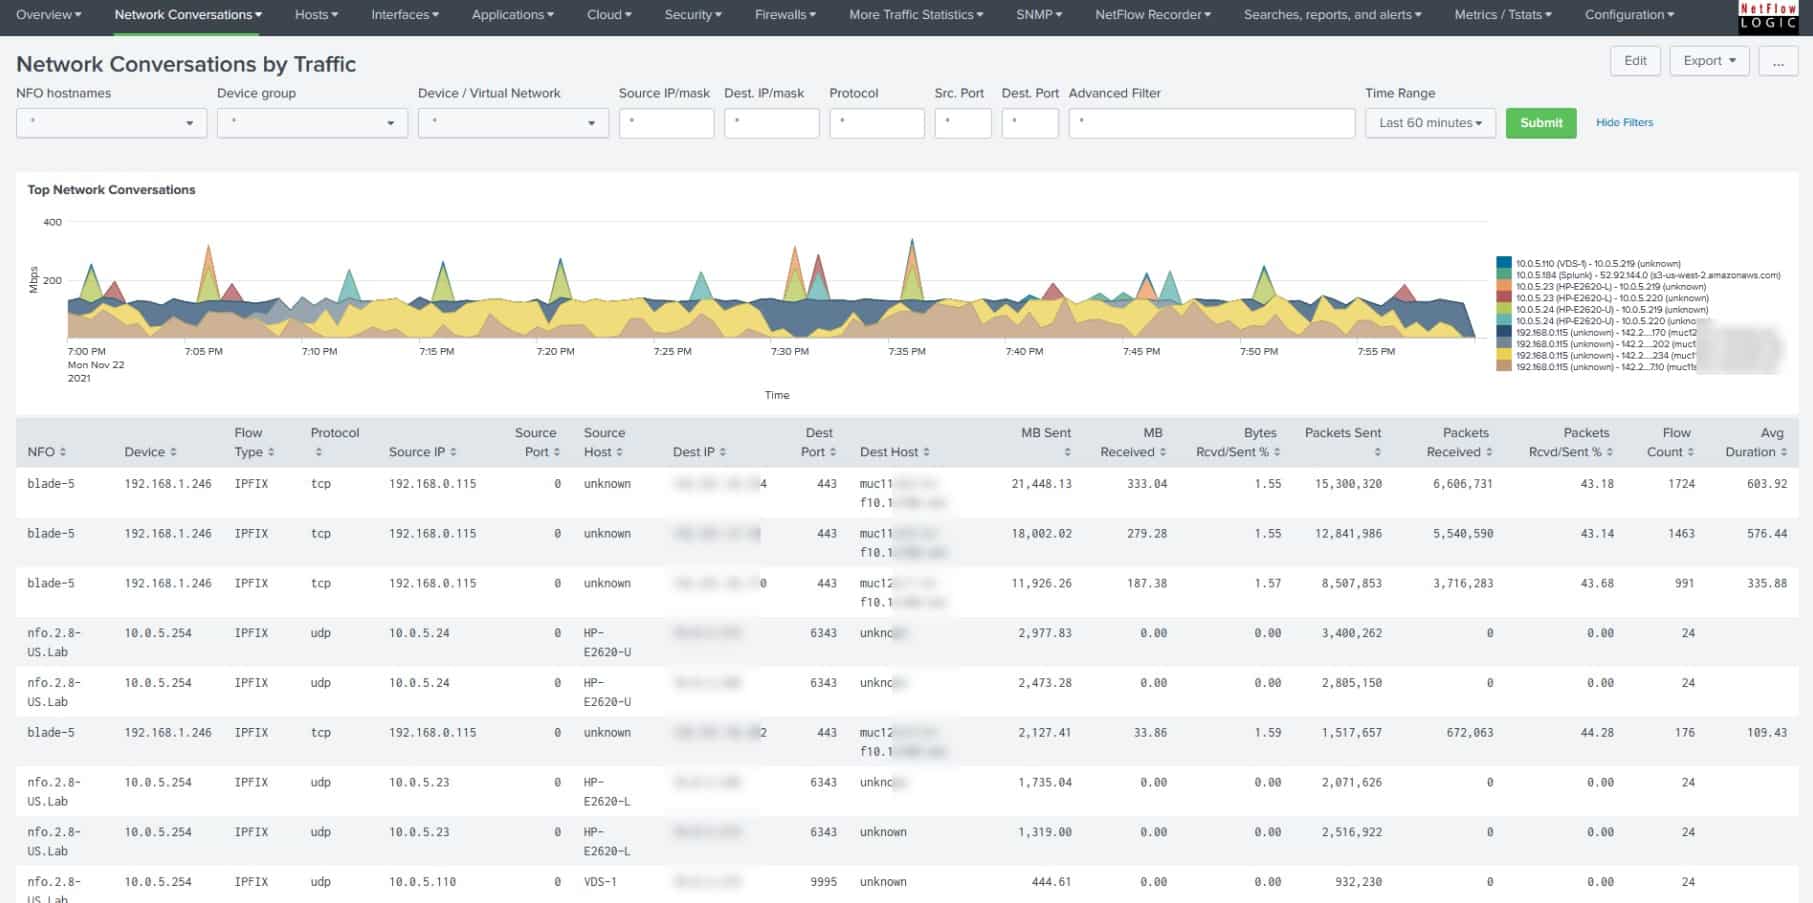Viewport: 1813px width, 903px height.
Task: Click the Source IP/mask input field
Action: pos(666,123)
